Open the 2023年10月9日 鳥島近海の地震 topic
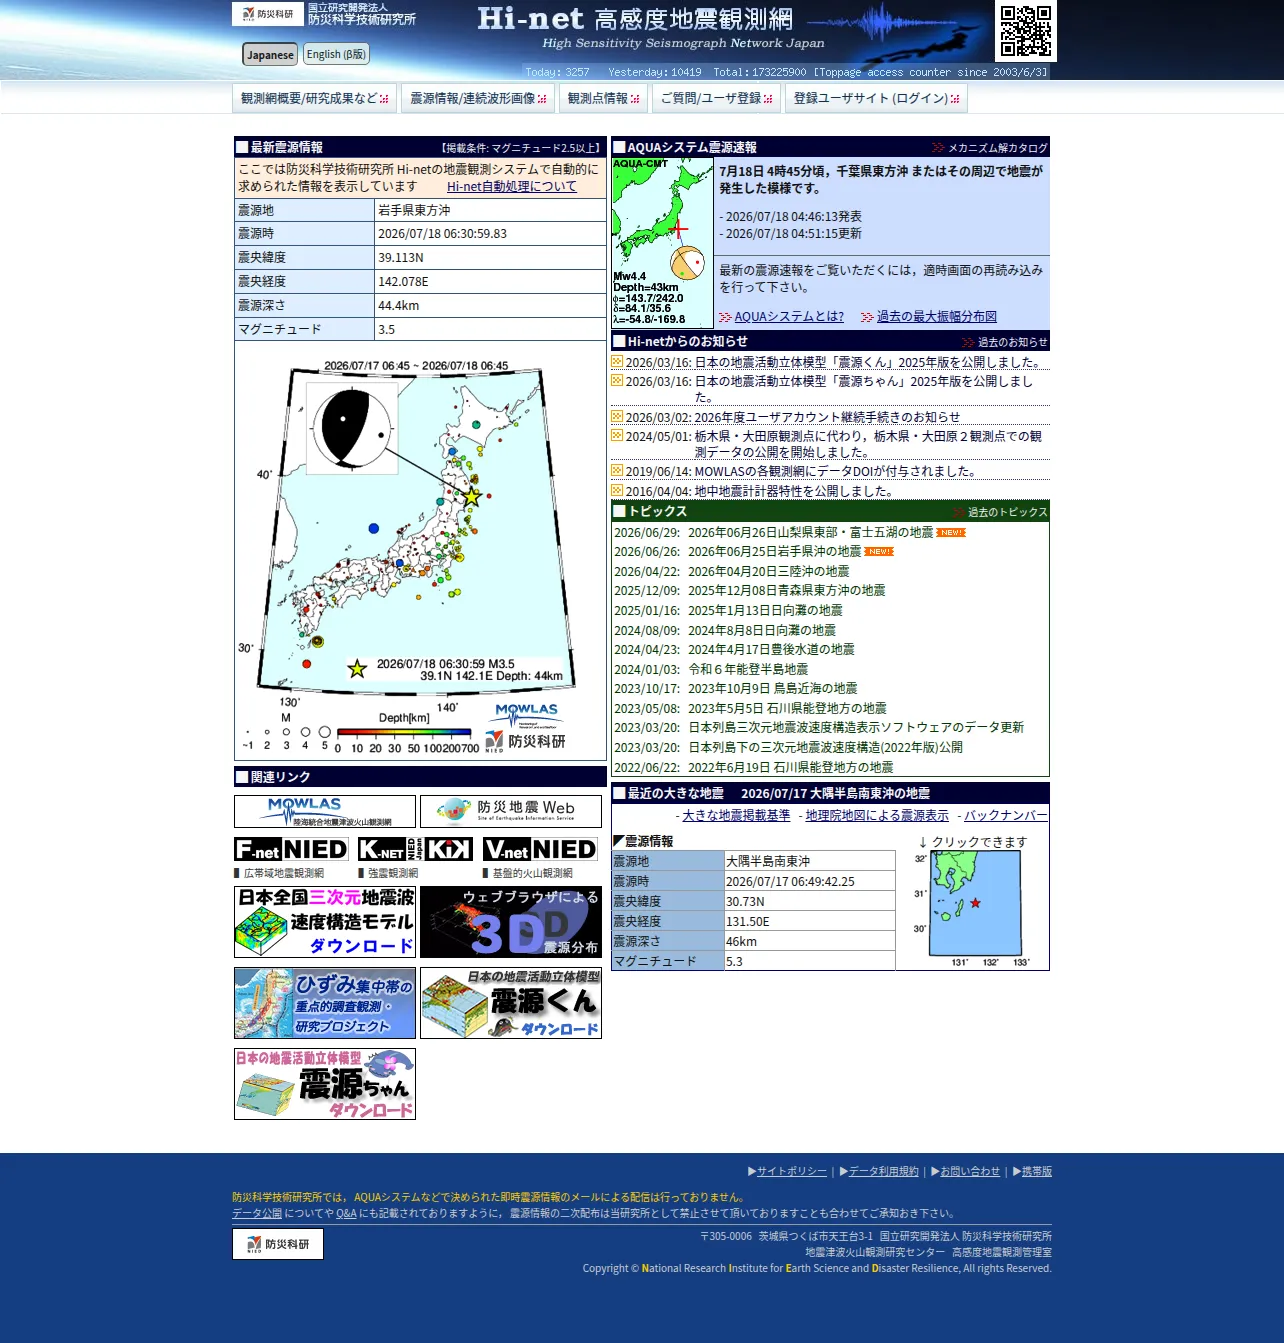Viewport: 1284px width, 1343px height. (x=772, y=689)
